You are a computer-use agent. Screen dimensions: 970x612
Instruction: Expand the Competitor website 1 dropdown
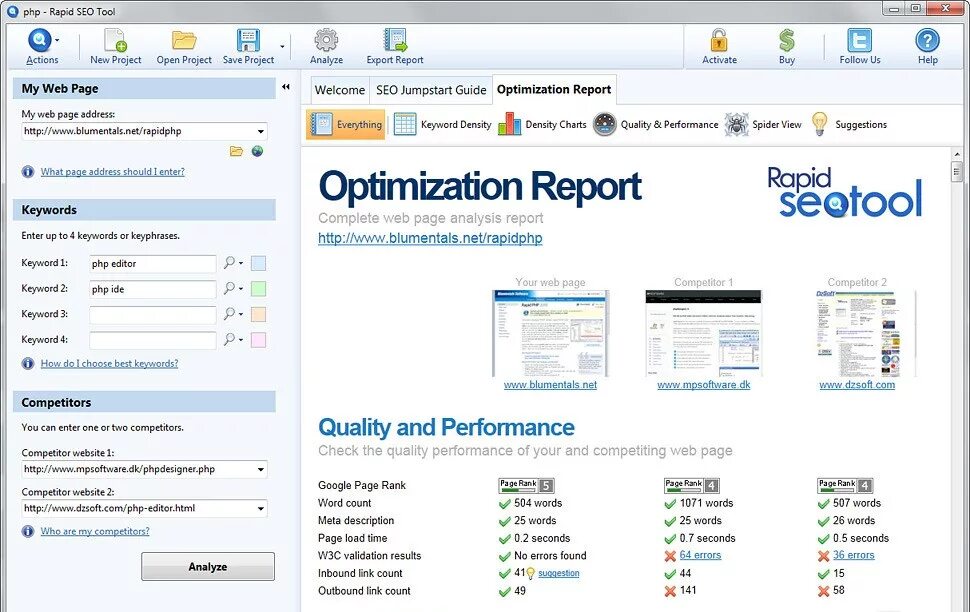pos(260,469)
